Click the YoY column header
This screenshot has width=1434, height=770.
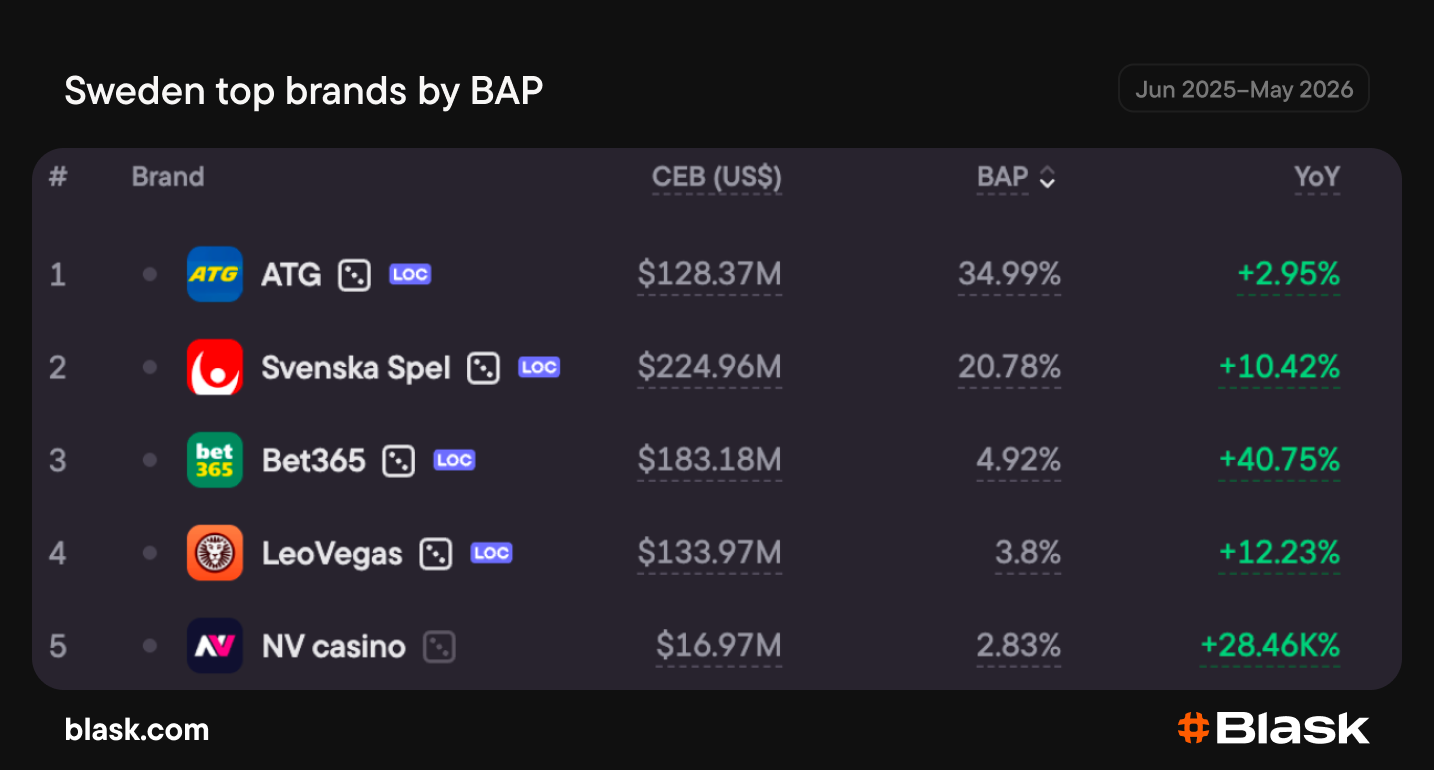click(x=1317, y=177)
